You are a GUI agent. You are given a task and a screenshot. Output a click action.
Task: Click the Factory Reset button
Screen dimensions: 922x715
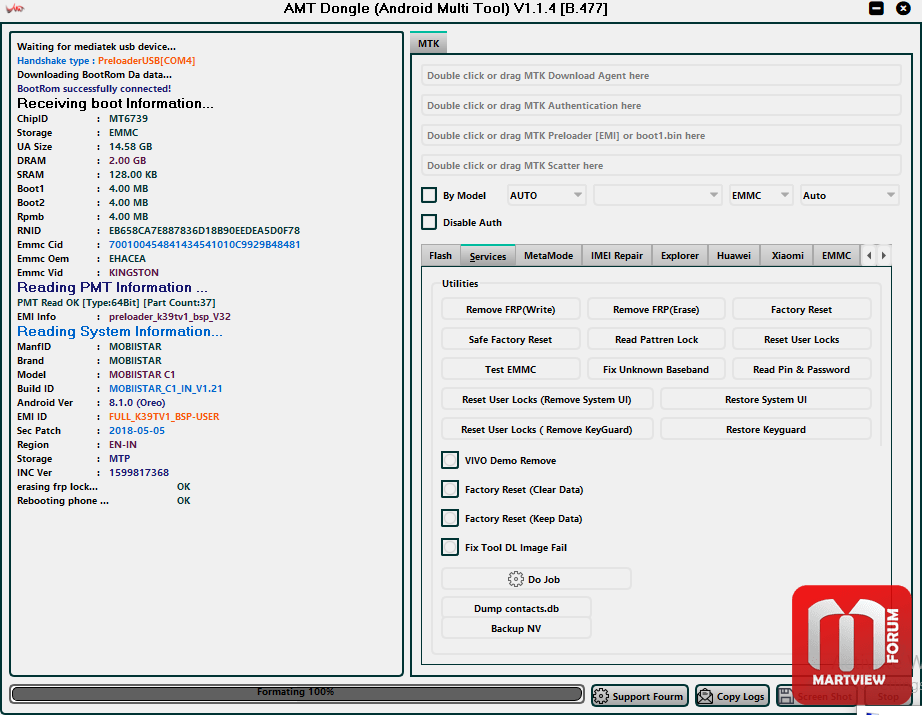(x=801, y=309)
